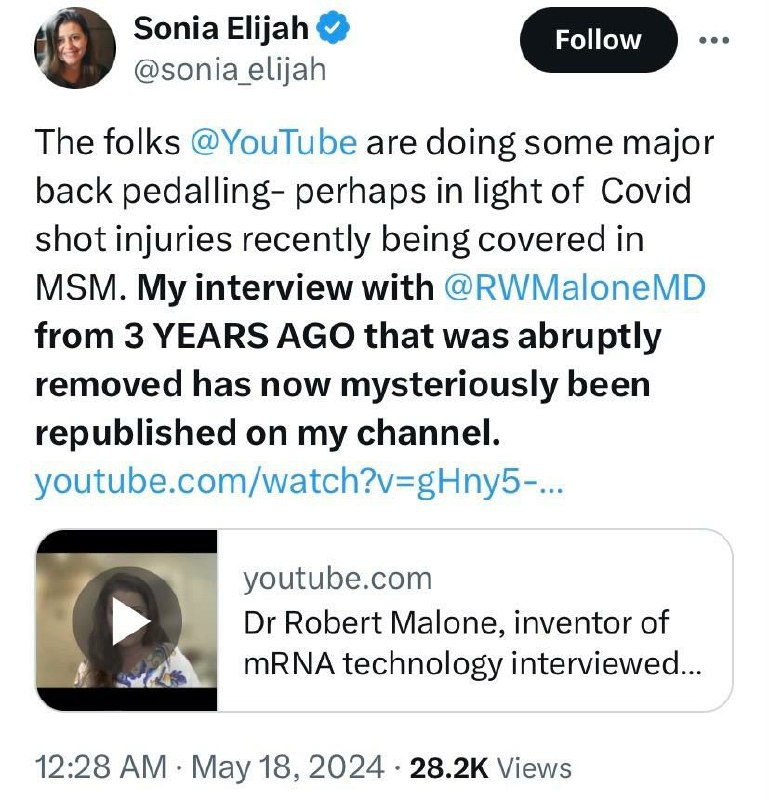This screenshot has width=769, height=800.
Task: Click the youtube.com domain in the card
Action: (338, 578)
